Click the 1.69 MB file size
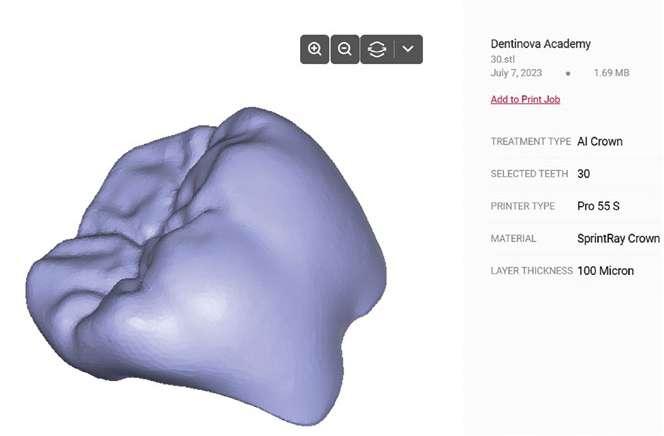 click(611, 73)
